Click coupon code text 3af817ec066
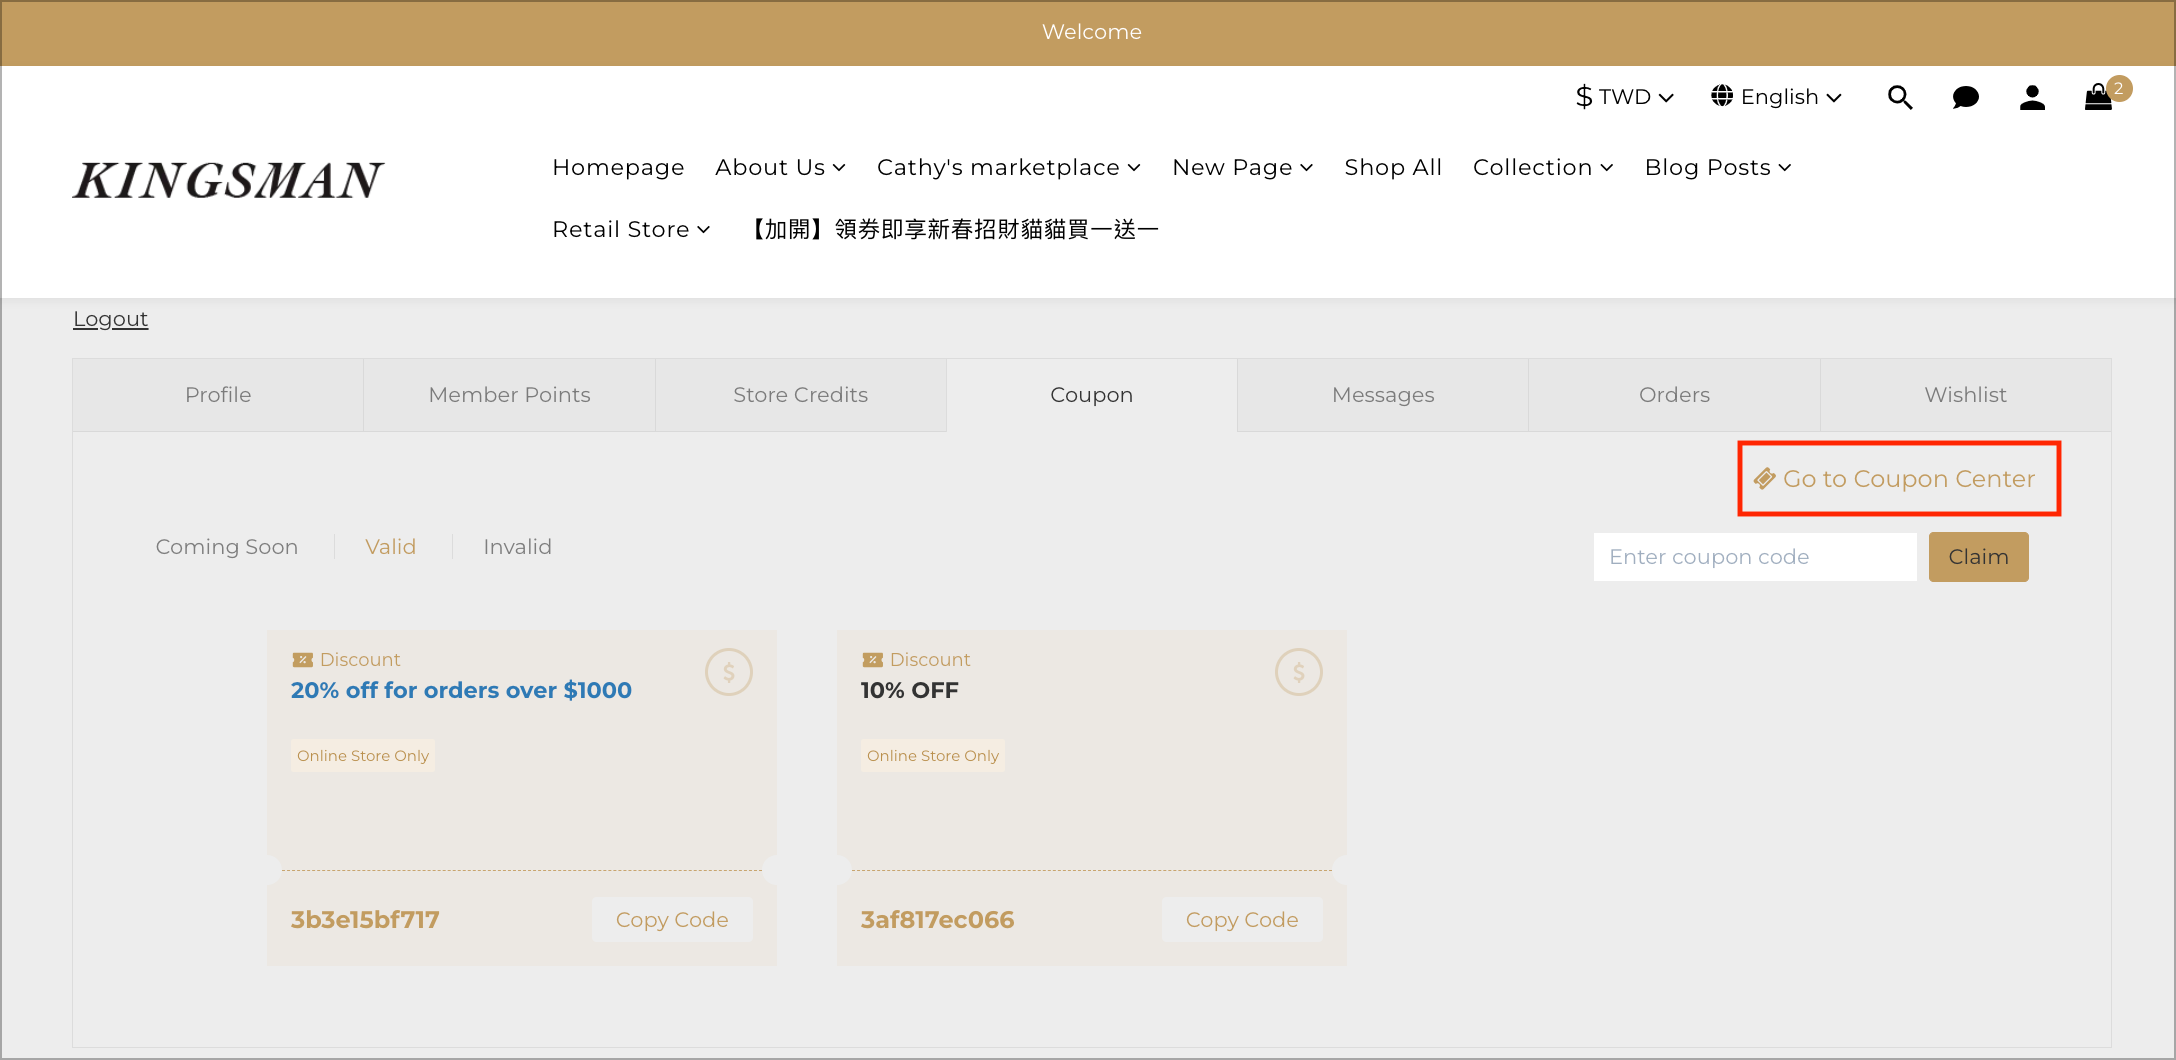2176x1060 pixels. coord(937,920)
